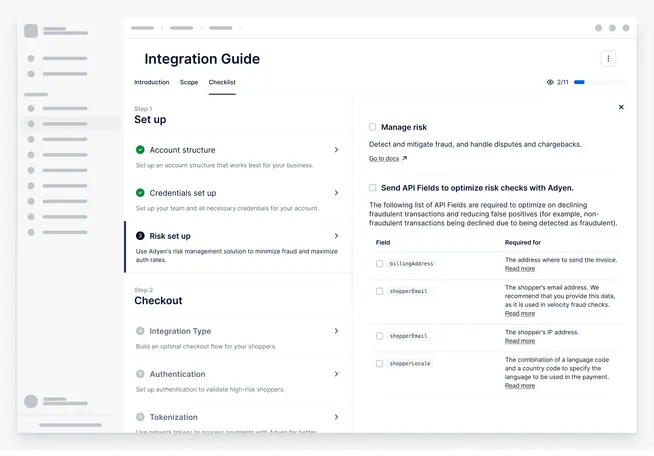Check the Send API Fields checkbox

[372, 188]
